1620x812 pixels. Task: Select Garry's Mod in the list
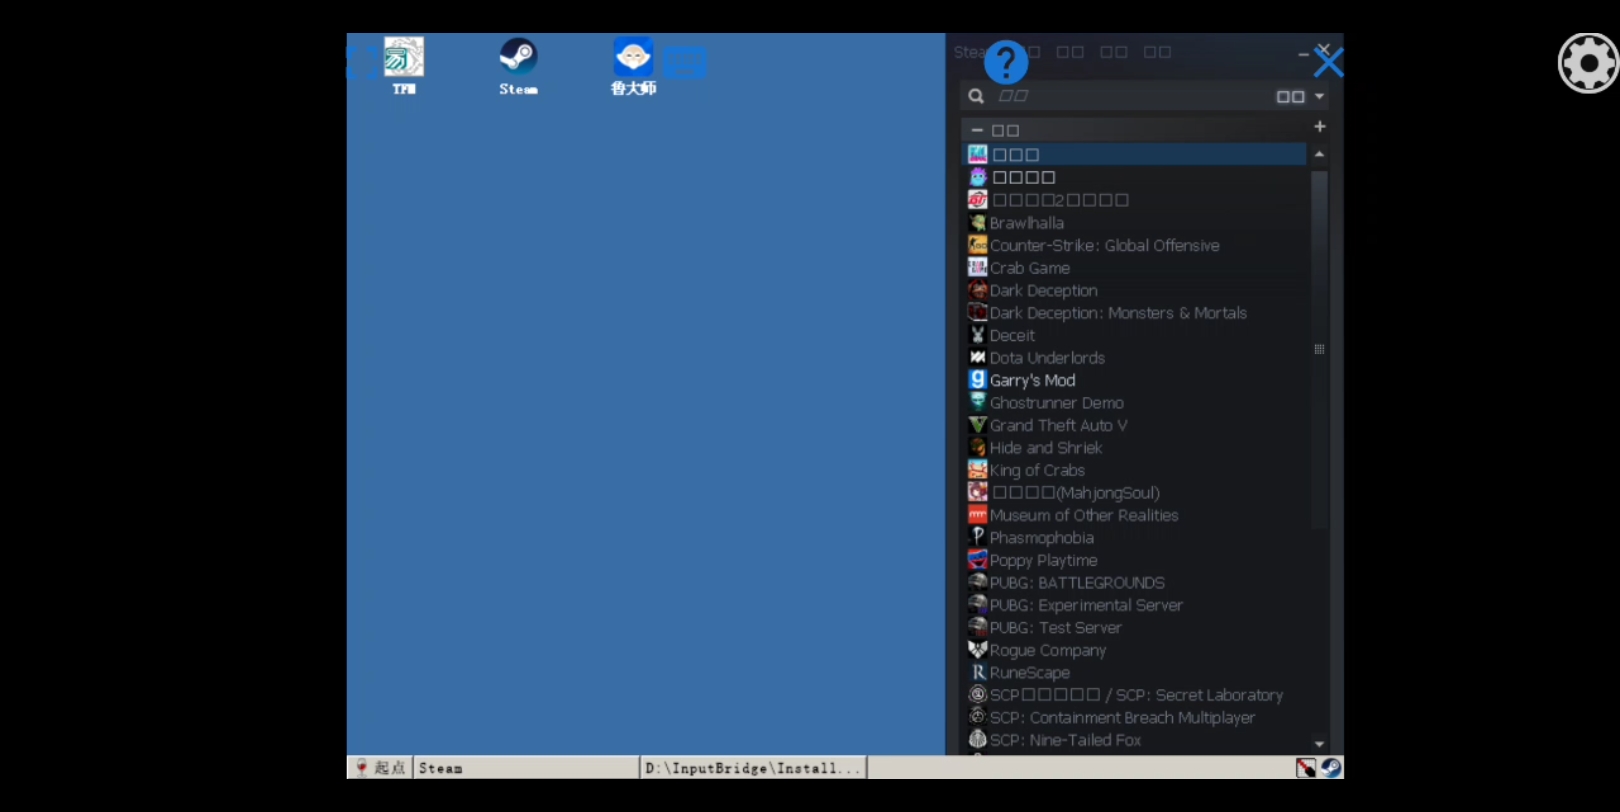(x=1134, y=380)
